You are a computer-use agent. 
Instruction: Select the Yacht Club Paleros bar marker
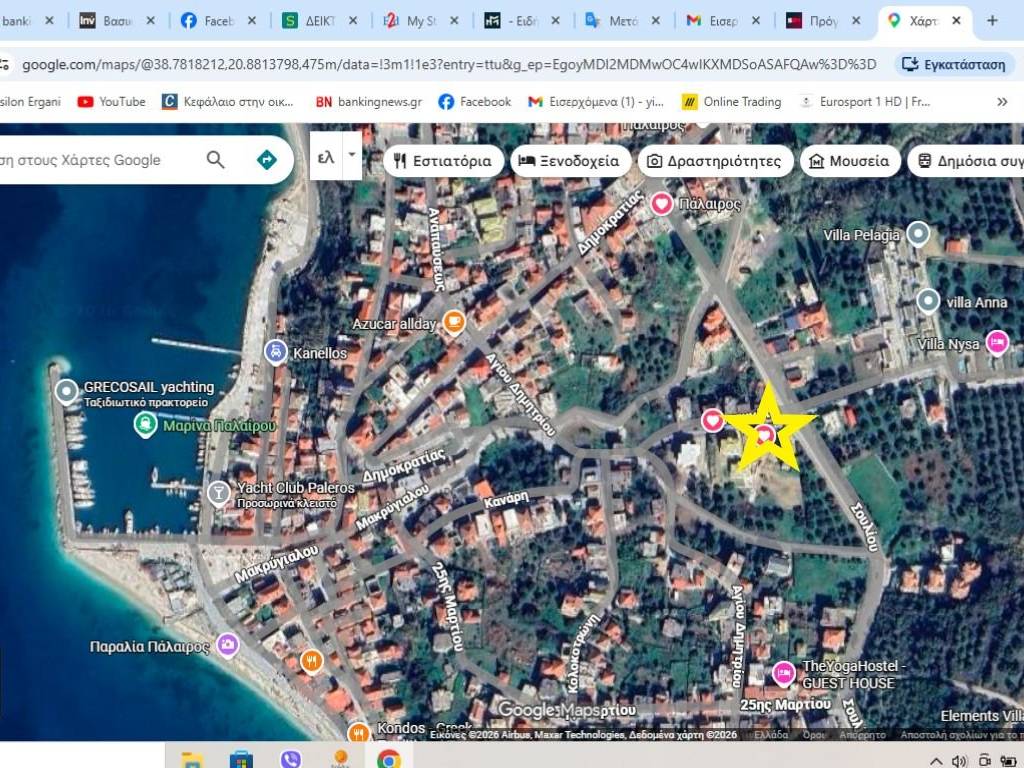click(x=218, y=491)
